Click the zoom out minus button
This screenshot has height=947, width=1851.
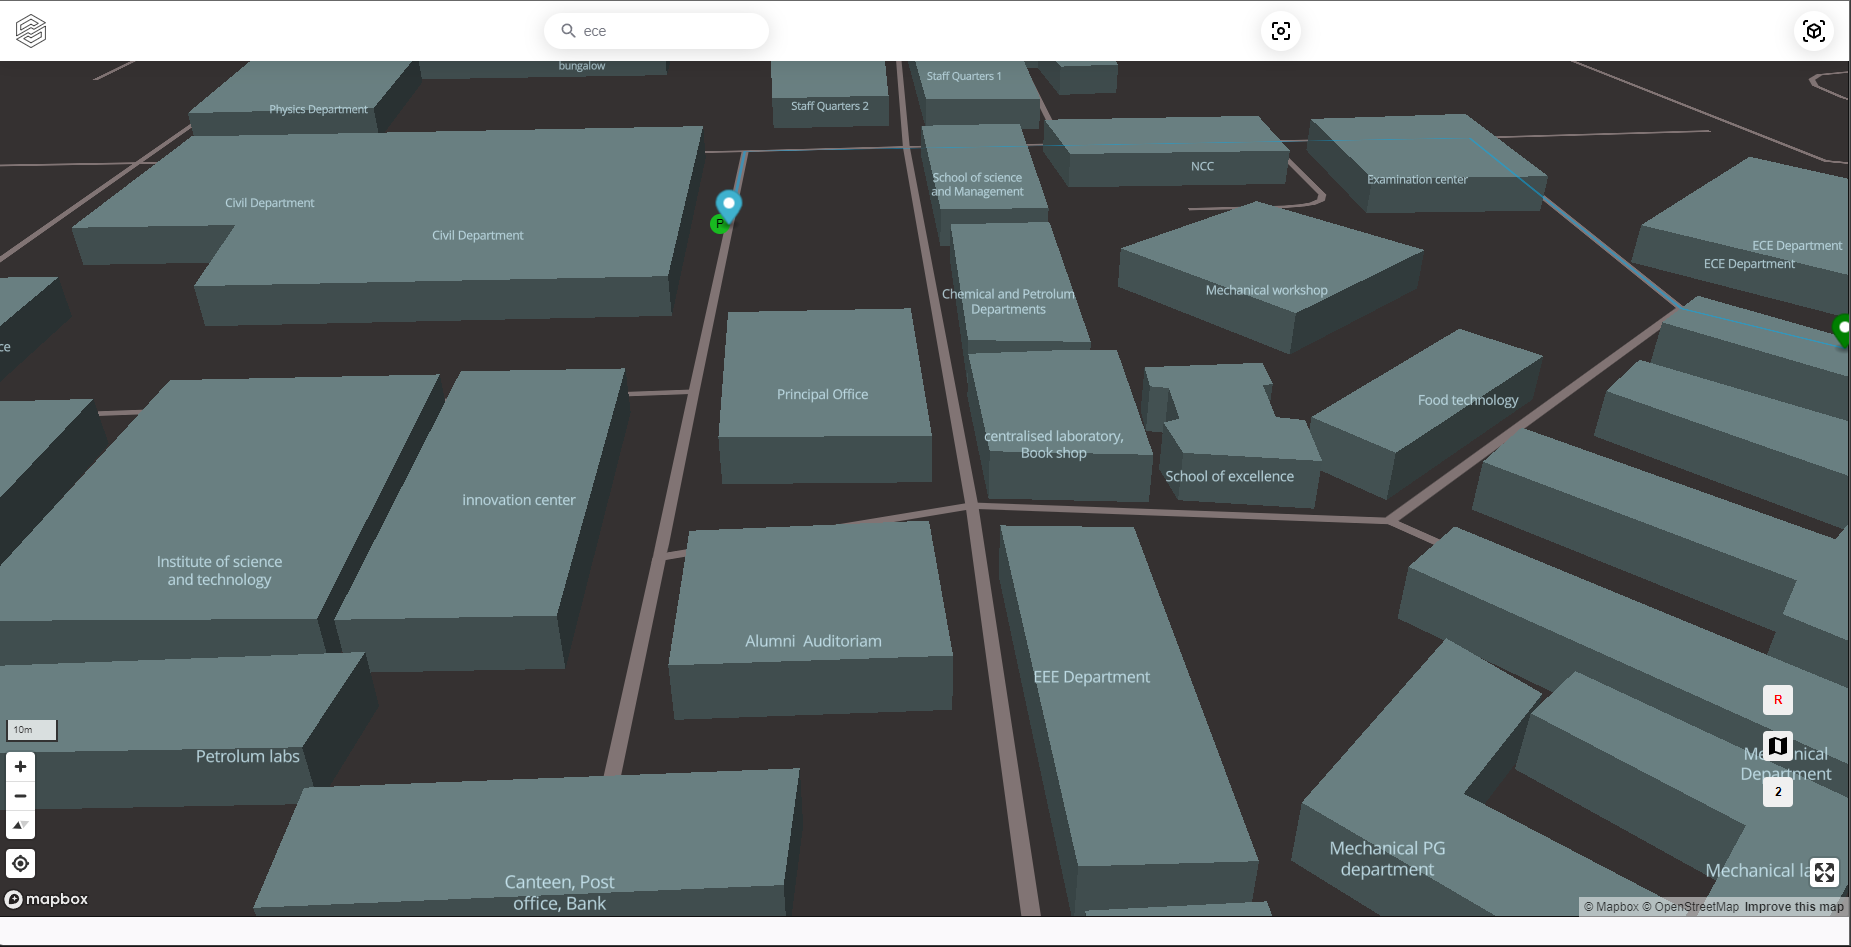20,796
